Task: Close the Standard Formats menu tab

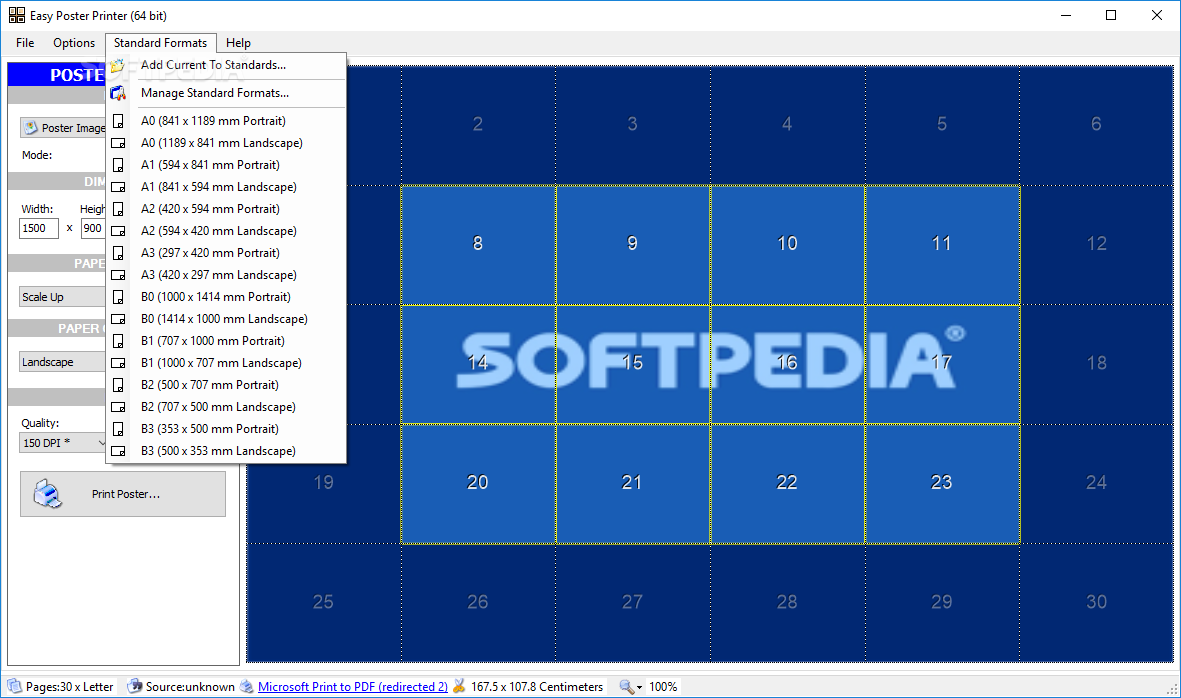Action: coord(160,43)
